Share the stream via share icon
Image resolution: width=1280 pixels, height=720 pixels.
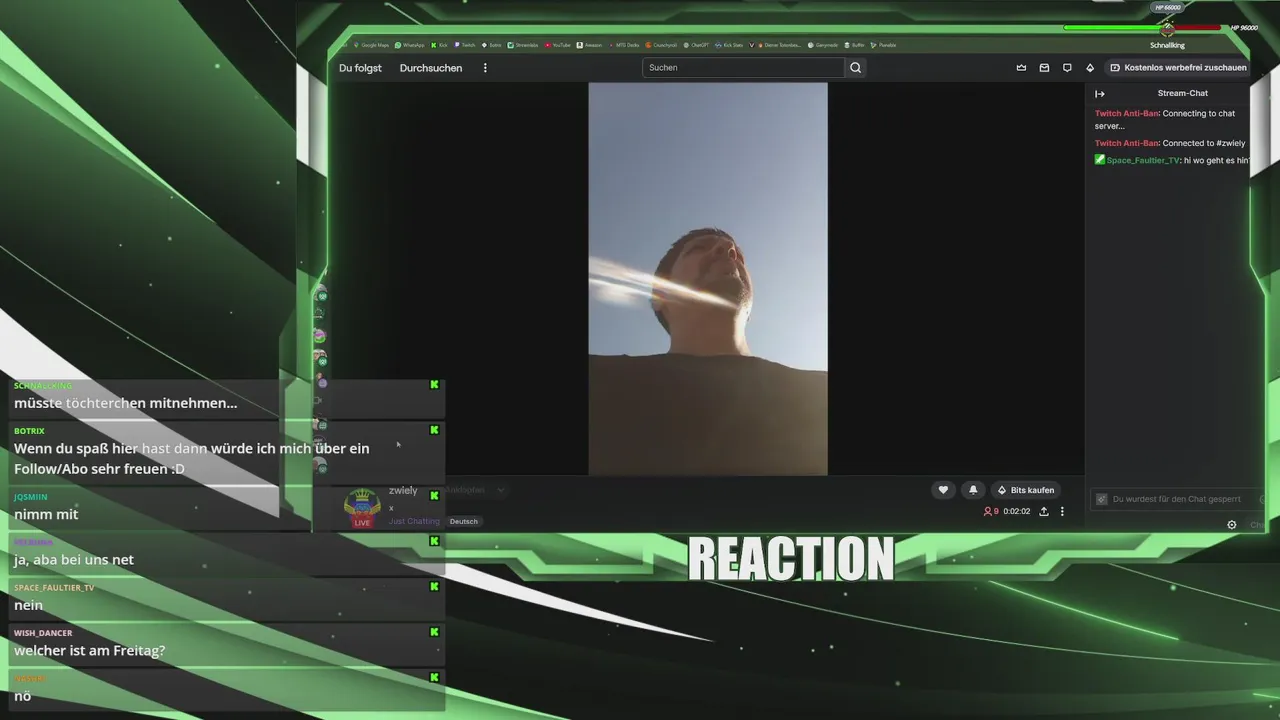click(x=1044, y=511)
